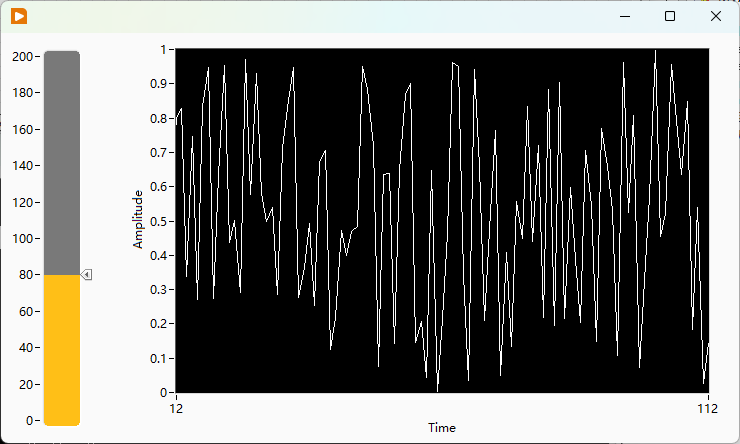Click the 40 scale label on slider

tap(26, 348)
